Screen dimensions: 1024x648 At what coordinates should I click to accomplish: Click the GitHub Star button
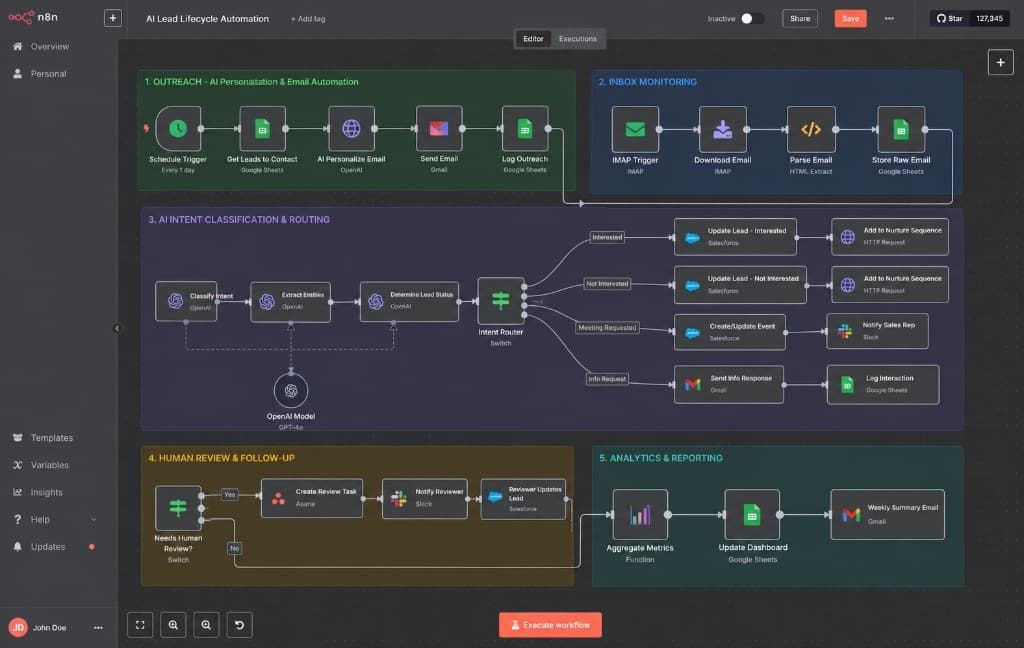tap(950, 18)
